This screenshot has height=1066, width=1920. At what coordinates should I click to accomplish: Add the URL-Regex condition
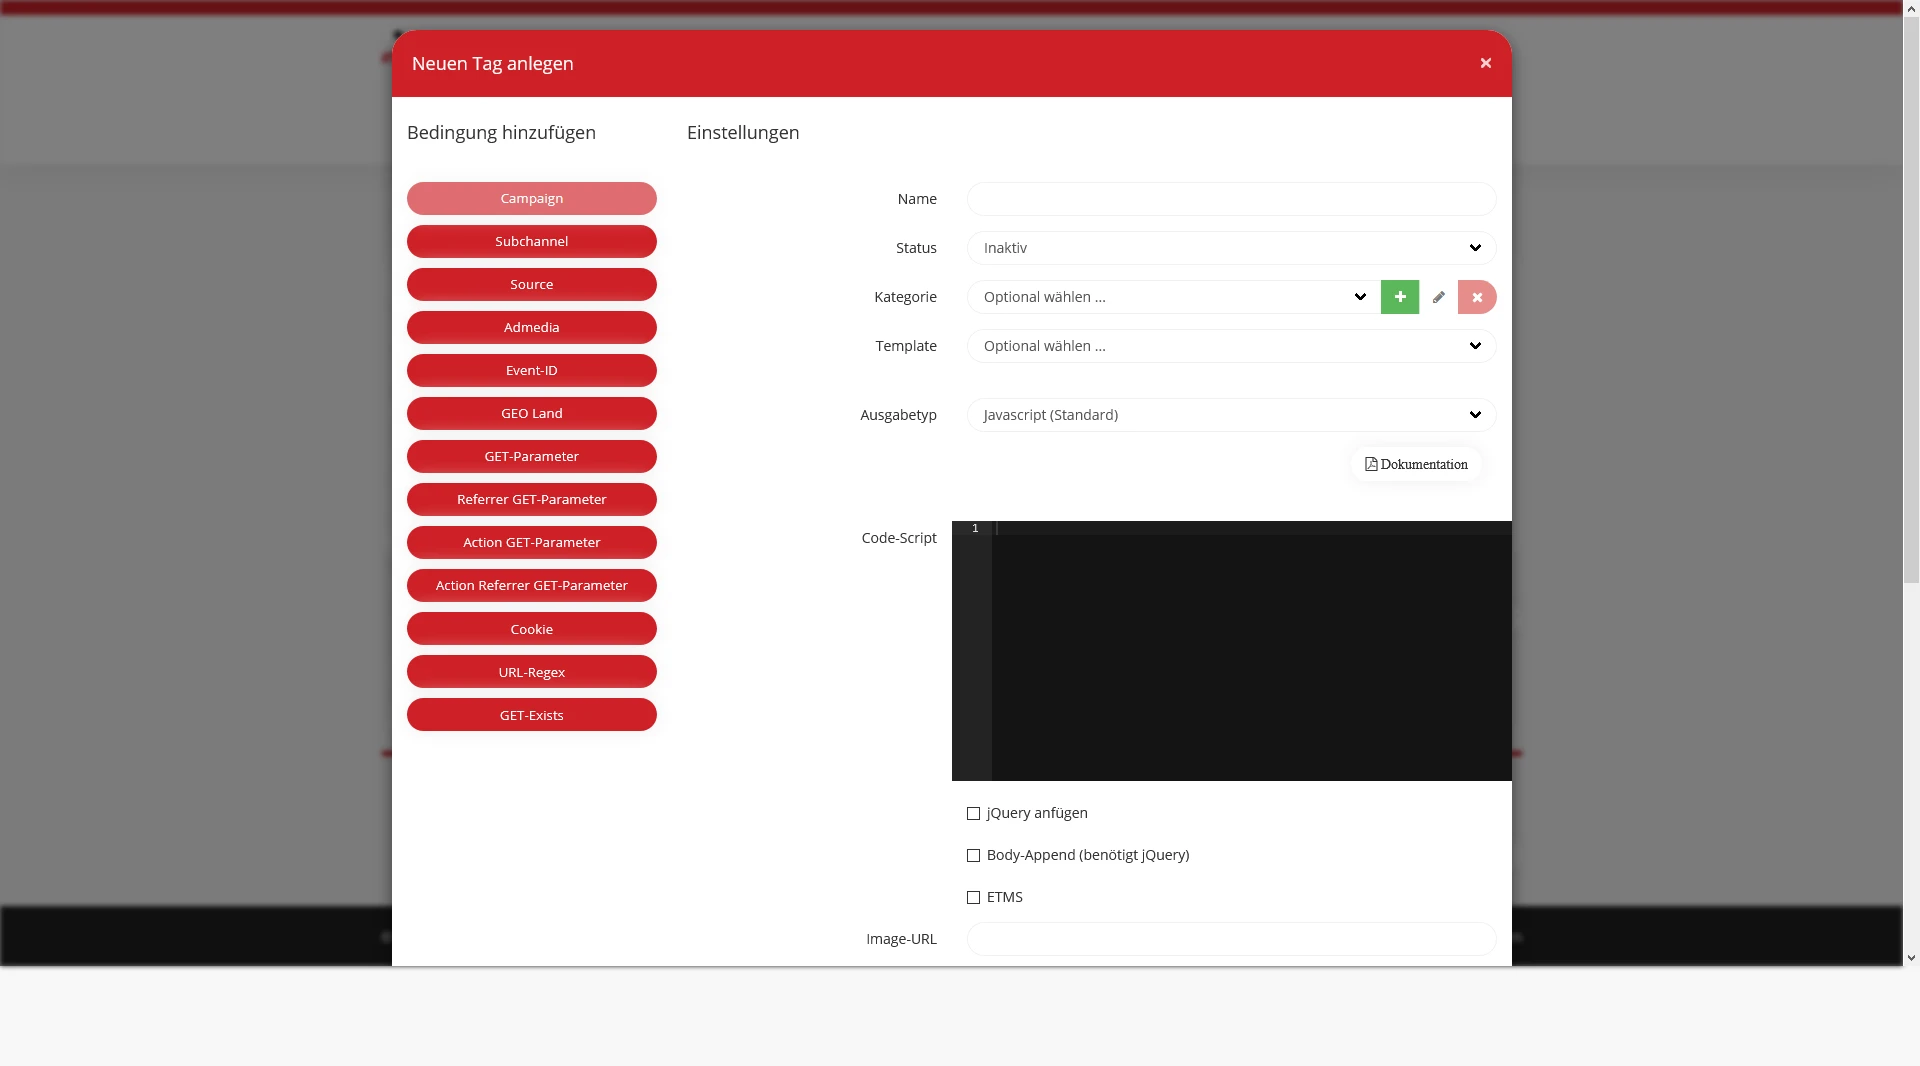click(x=531, y=672)
